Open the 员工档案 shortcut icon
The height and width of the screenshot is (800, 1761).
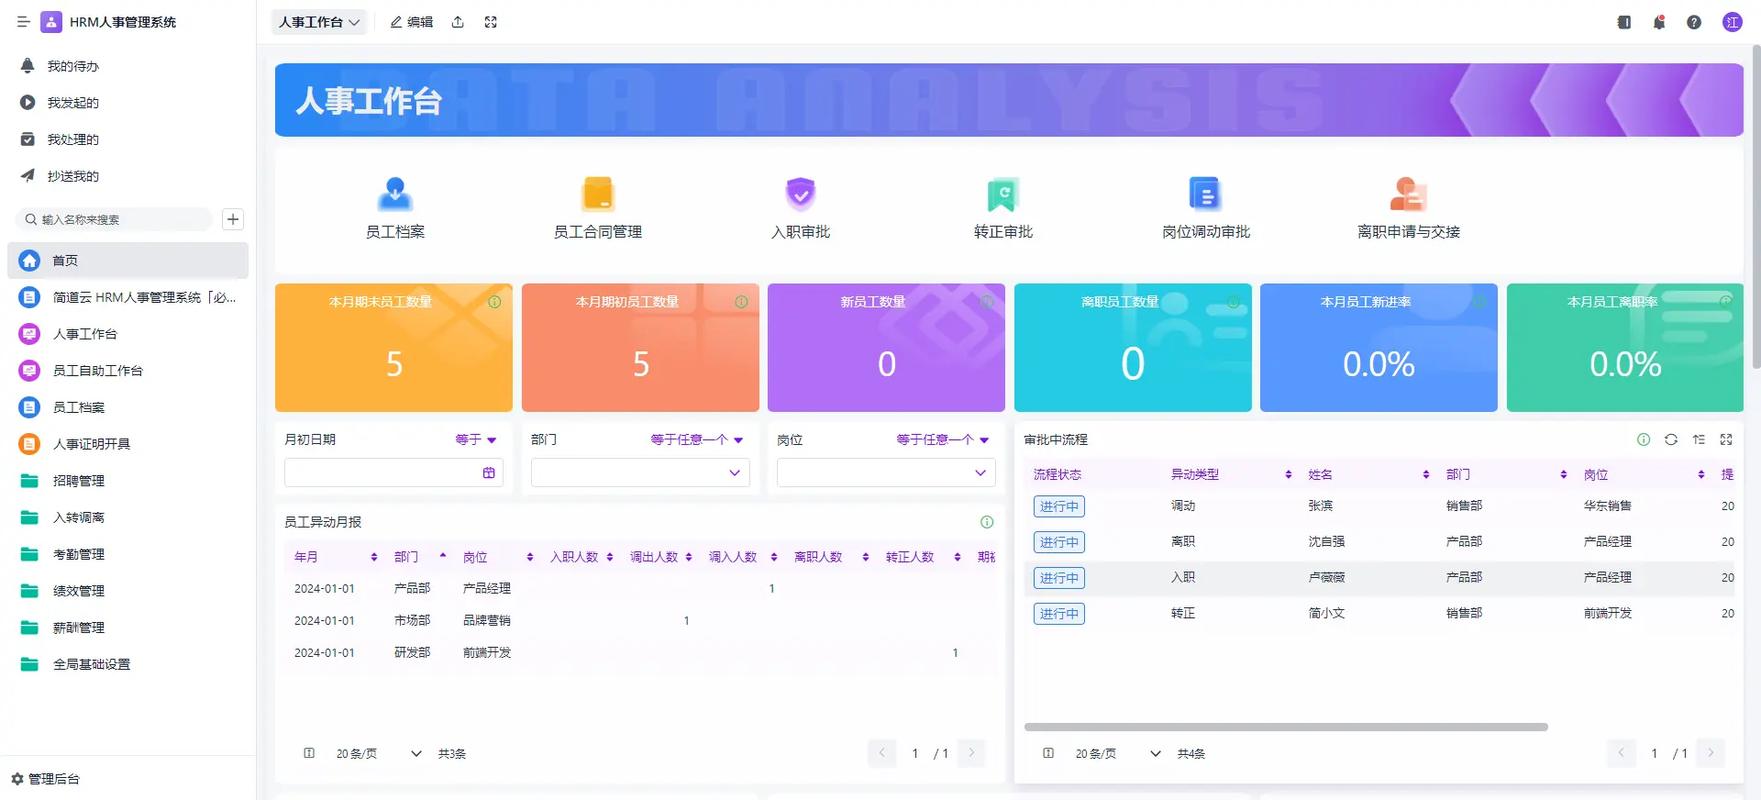395,194
